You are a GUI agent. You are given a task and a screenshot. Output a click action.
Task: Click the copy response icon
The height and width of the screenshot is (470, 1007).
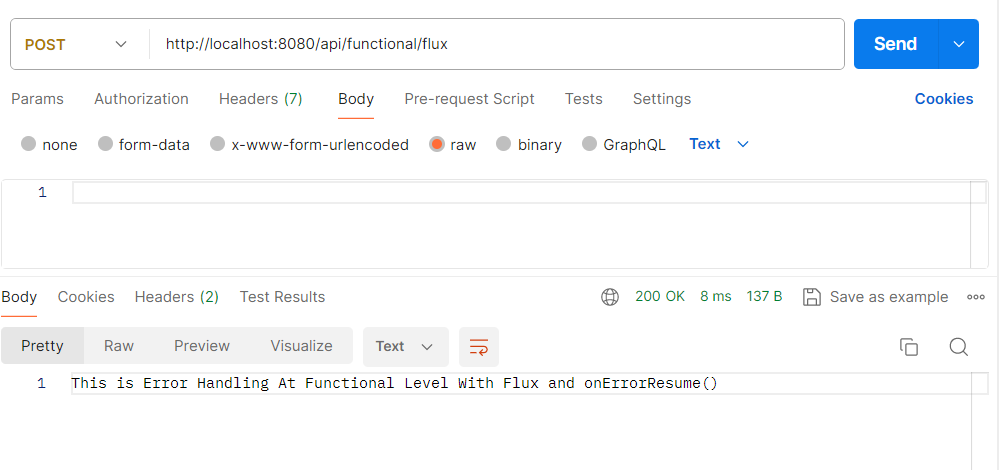(909, 347)
